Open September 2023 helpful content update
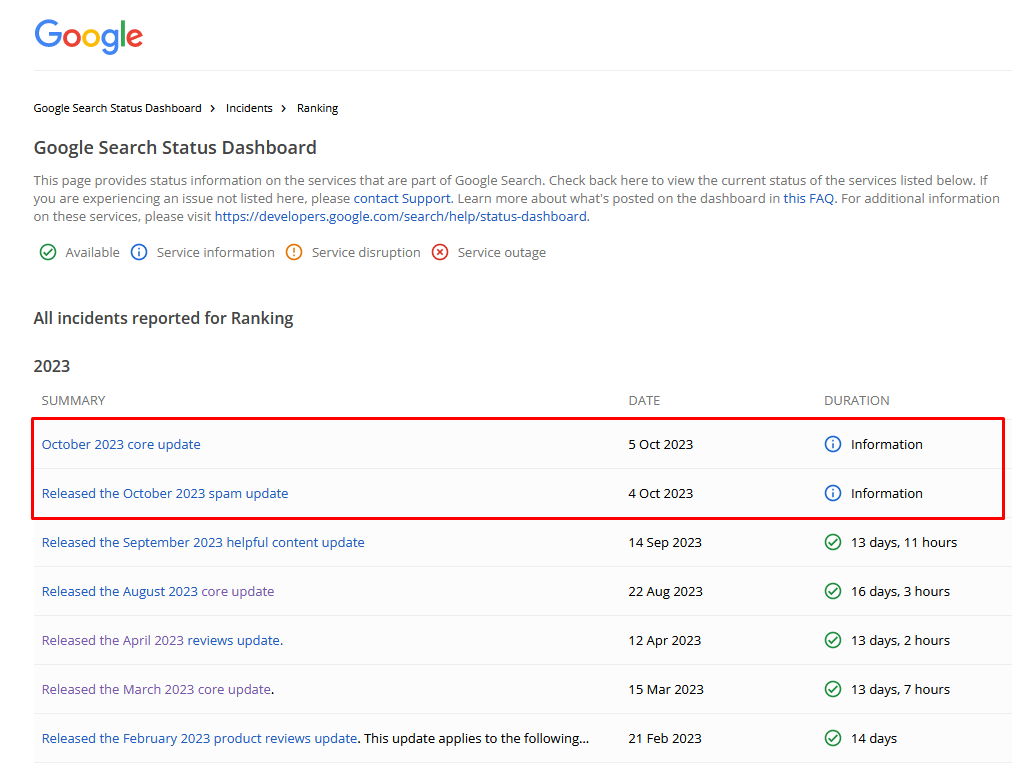This screenshot has width=1033, height=781. (203, 542)
